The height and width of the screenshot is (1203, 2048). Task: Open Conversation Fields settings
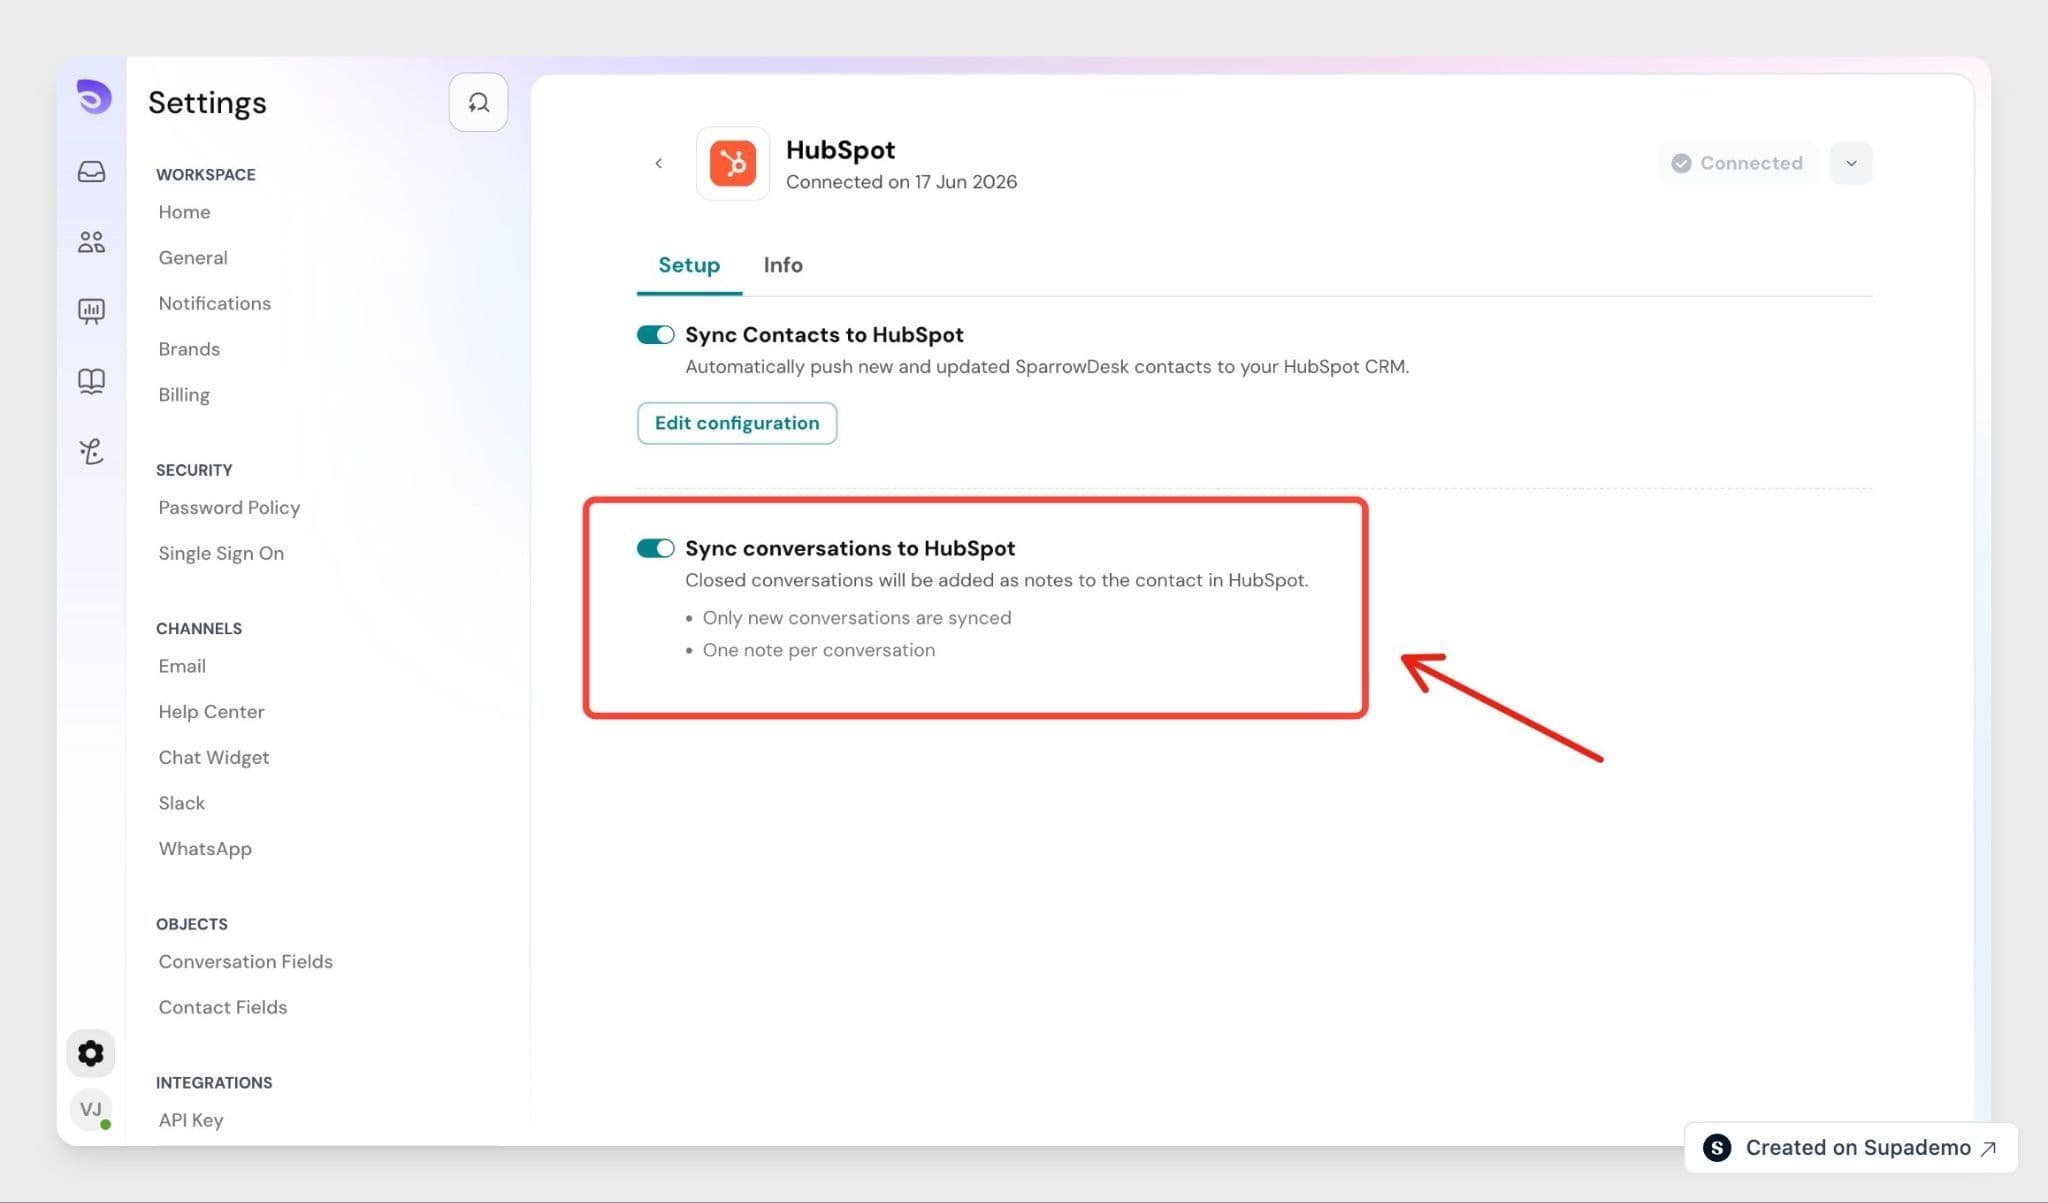tap(245, 962)
